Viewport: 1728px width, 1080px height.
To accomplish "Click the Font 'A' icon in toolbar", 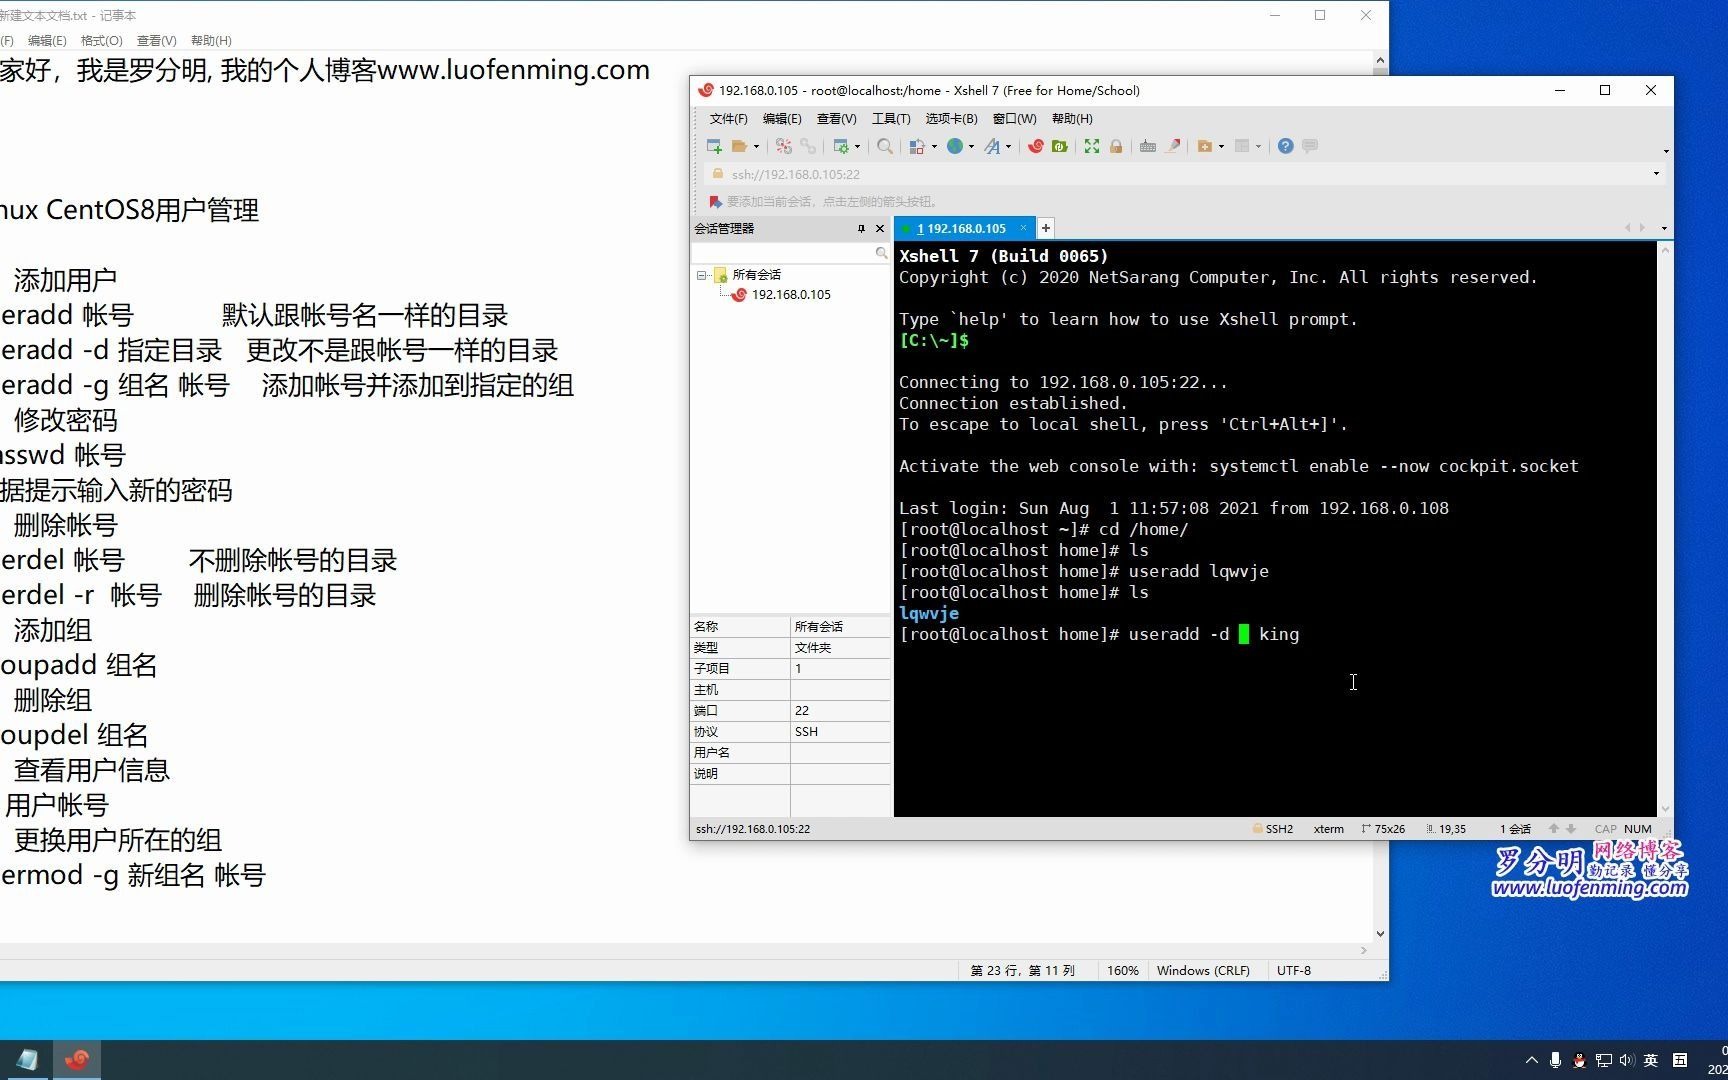I will tap(992, 146).
